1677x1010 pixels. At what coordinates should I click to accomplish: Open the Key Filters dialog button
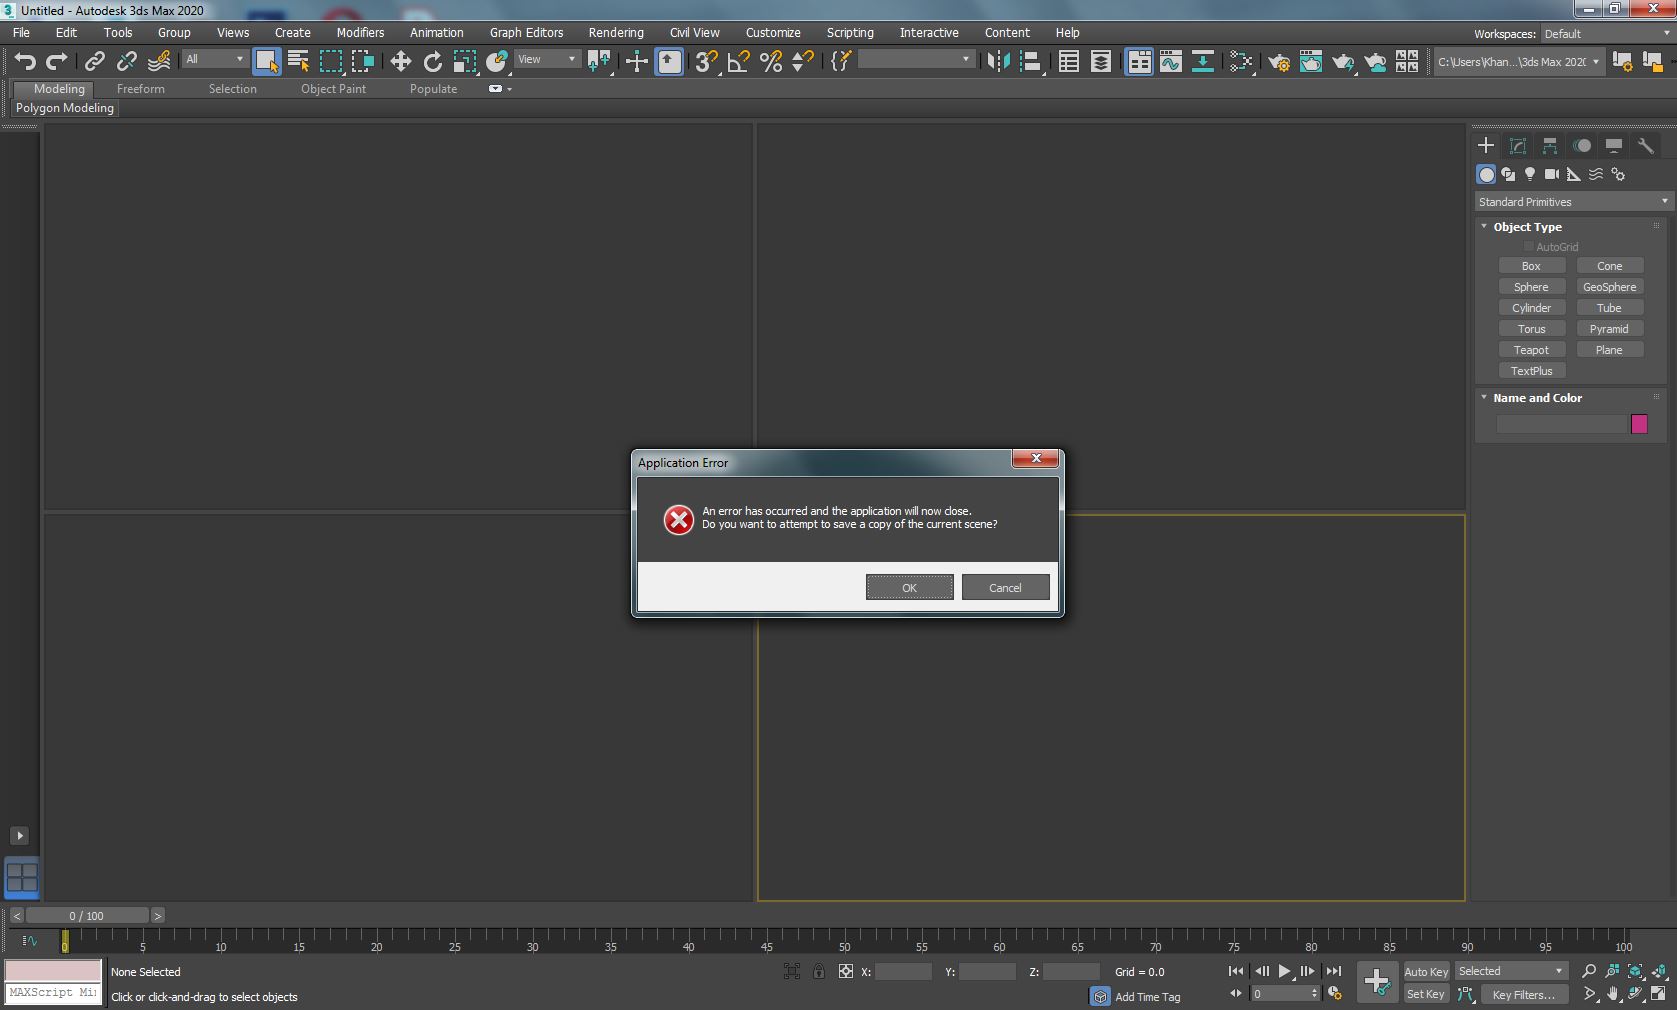pos(1523,994)
